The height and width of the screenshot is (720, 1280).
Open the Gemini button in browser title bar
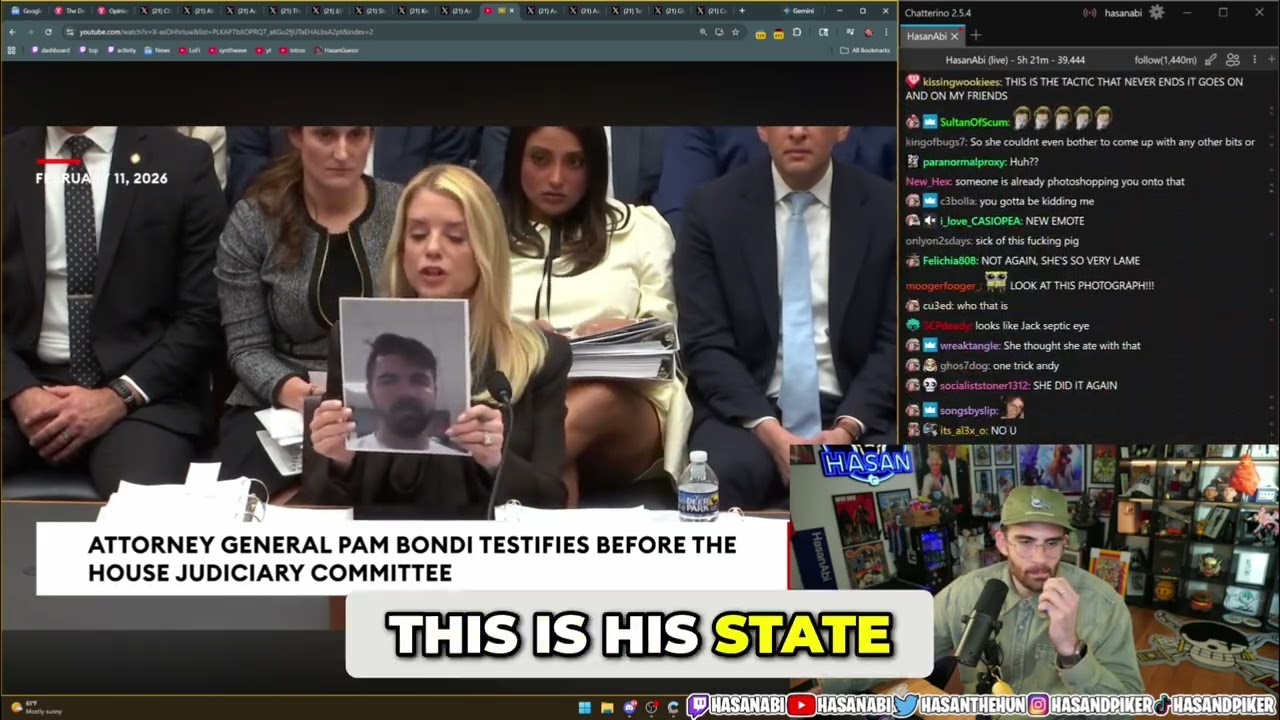pos(799,10)
